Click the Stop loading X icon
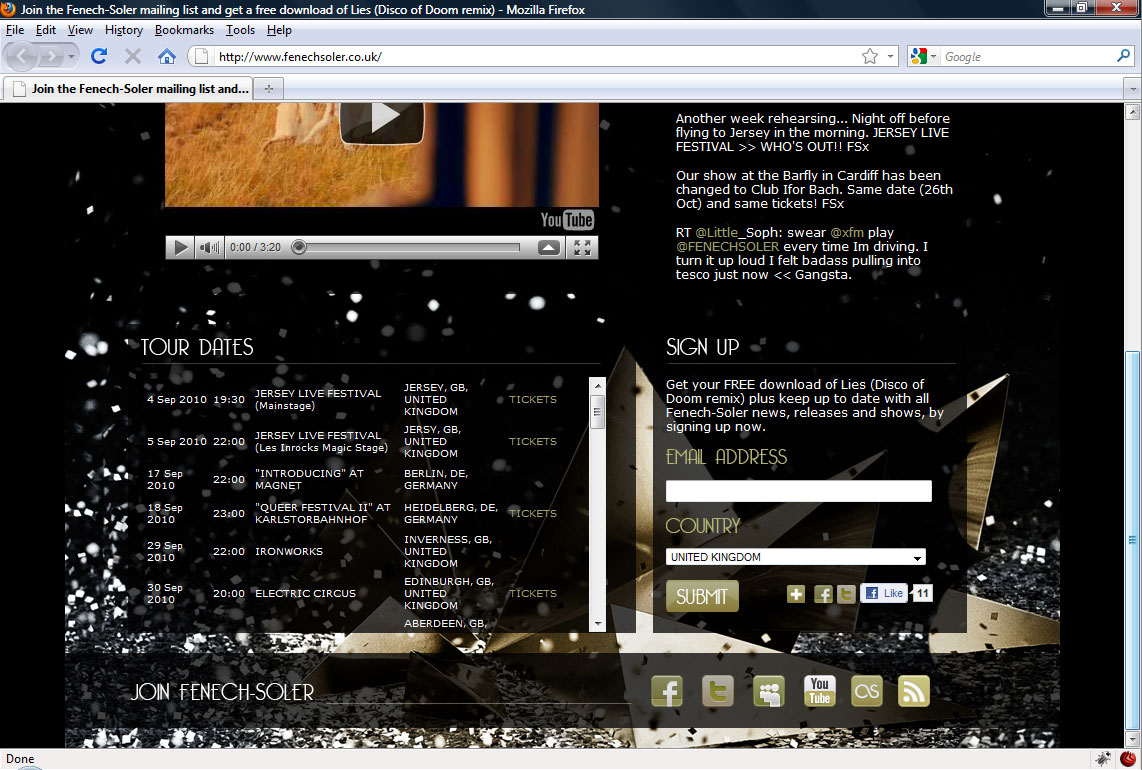1142x770 pixels. (133, 56)
